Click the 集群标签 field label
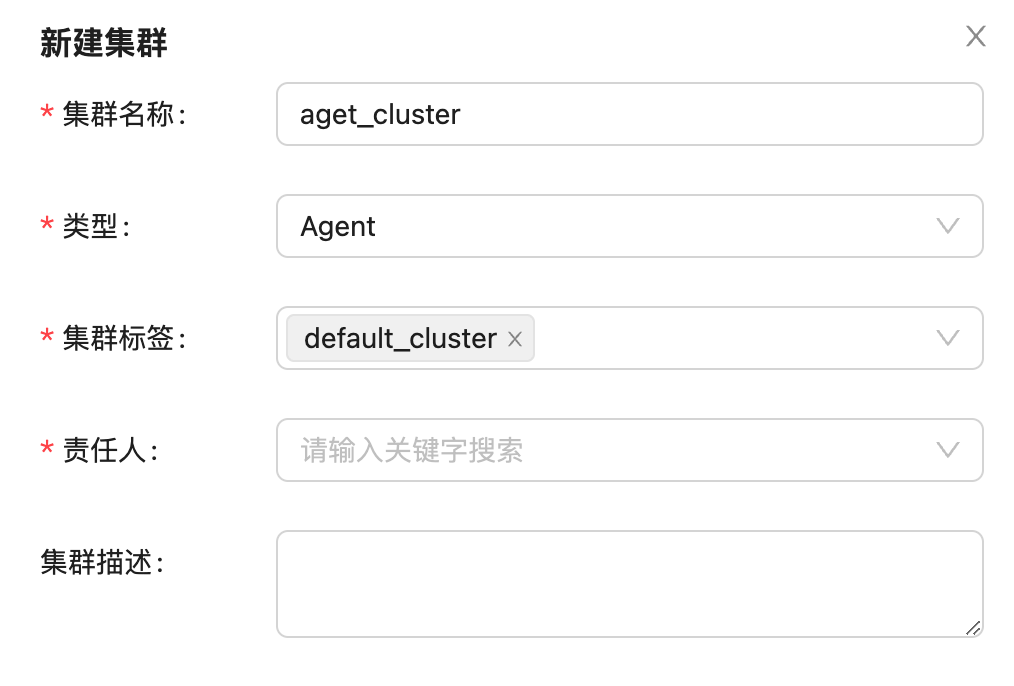1014x686 pixels. [124, 339]
